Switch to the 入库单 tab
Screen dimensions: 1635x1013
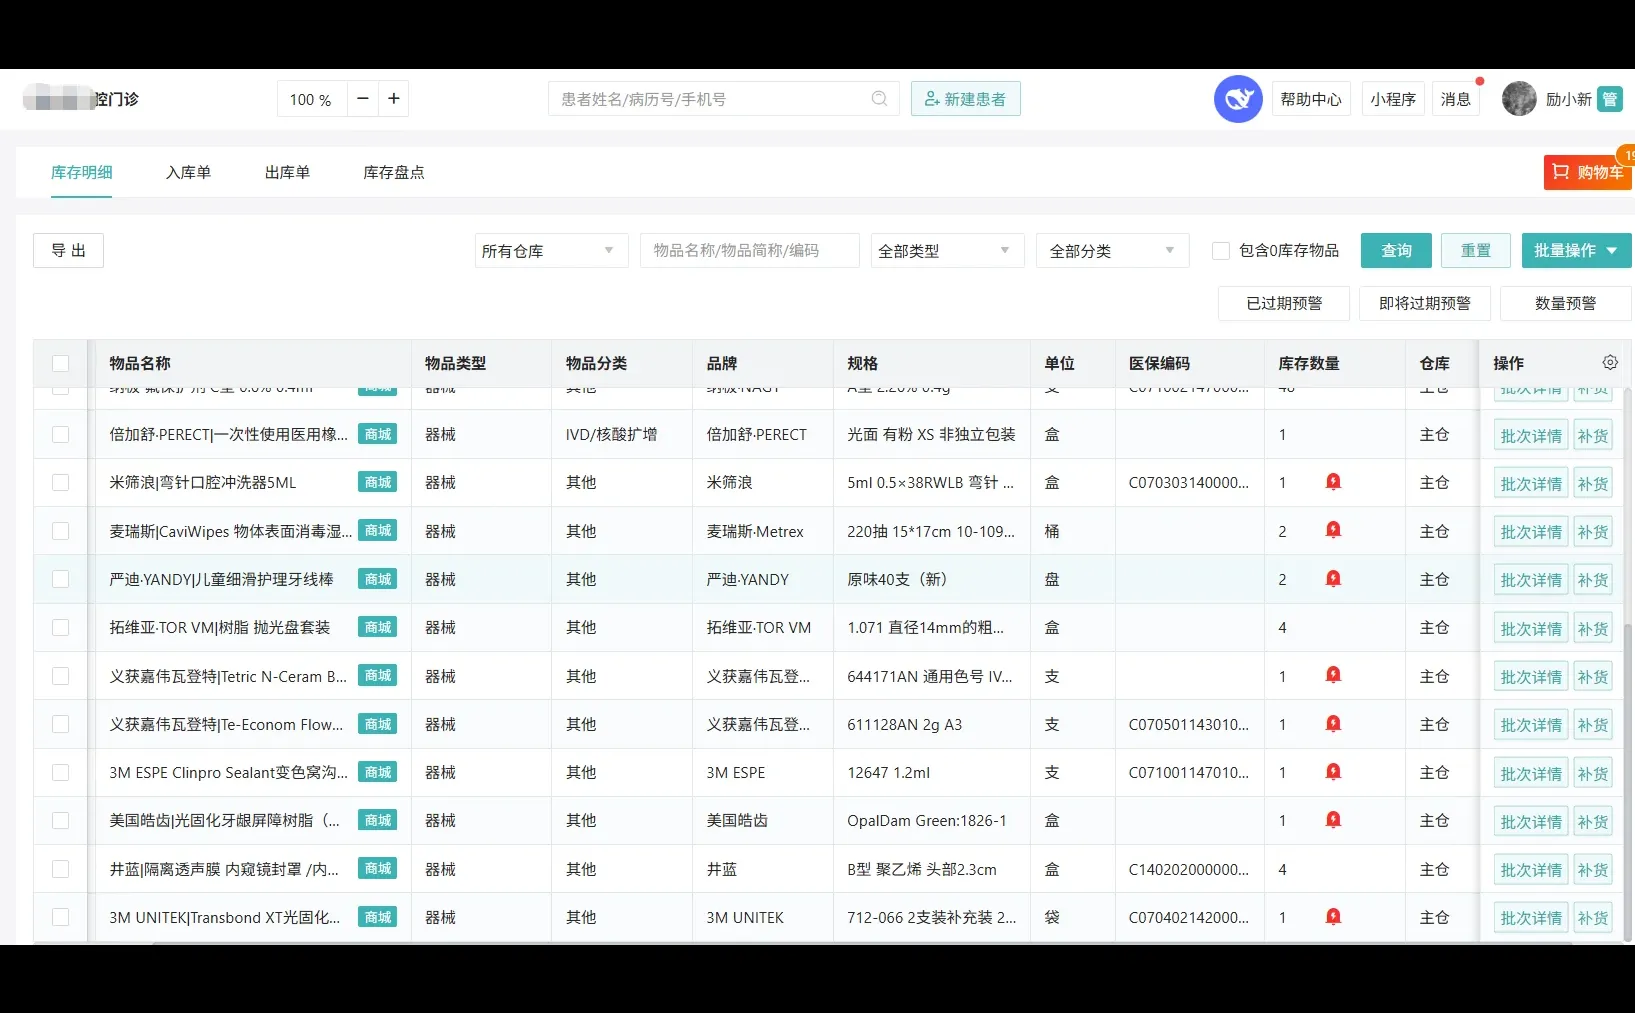point(188,172)
